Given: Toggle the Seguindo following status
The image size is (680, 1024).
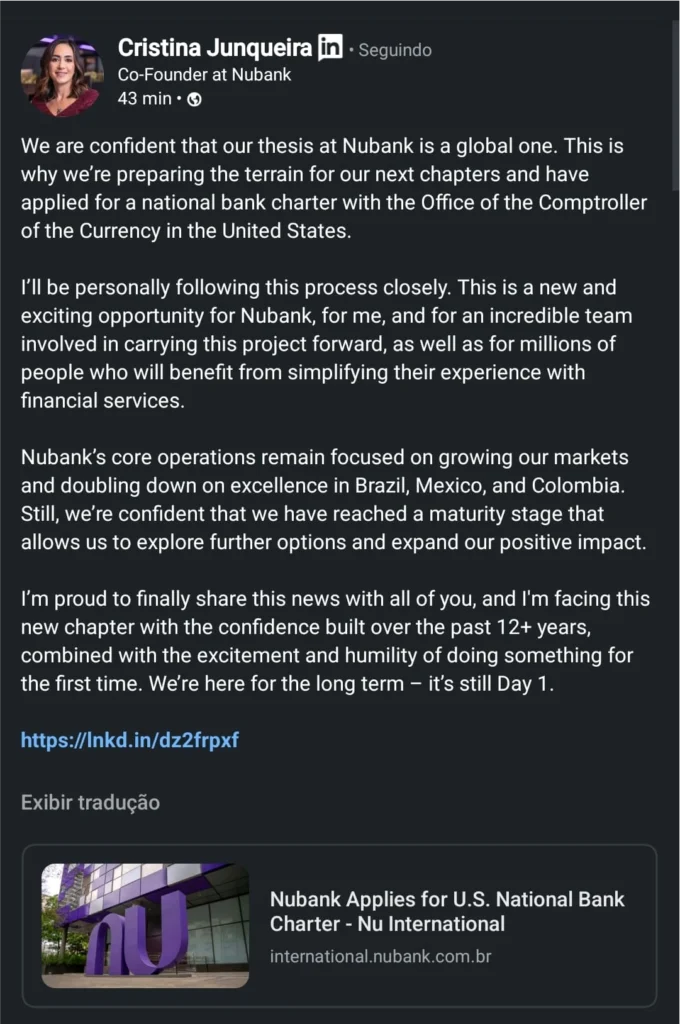Looking at the screenshot, I should (x=395, y=49).
